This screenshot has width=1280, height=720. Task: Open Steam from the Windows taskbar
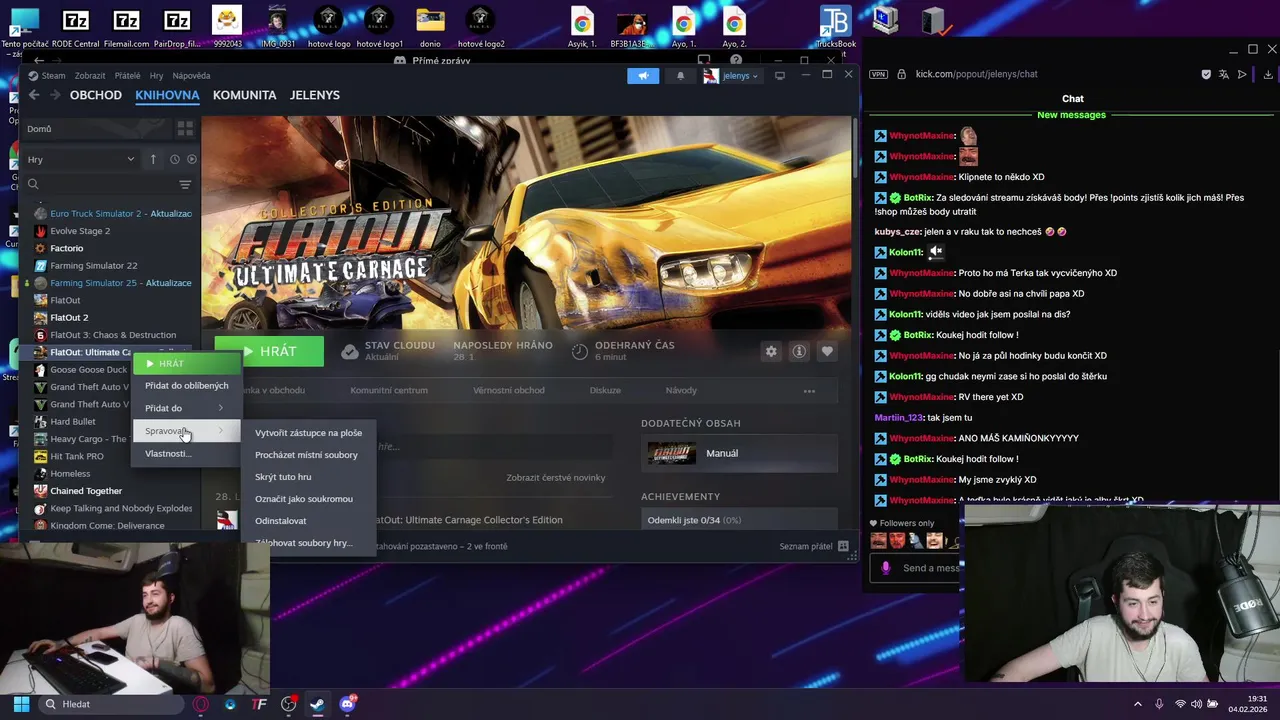coord(317,704)
